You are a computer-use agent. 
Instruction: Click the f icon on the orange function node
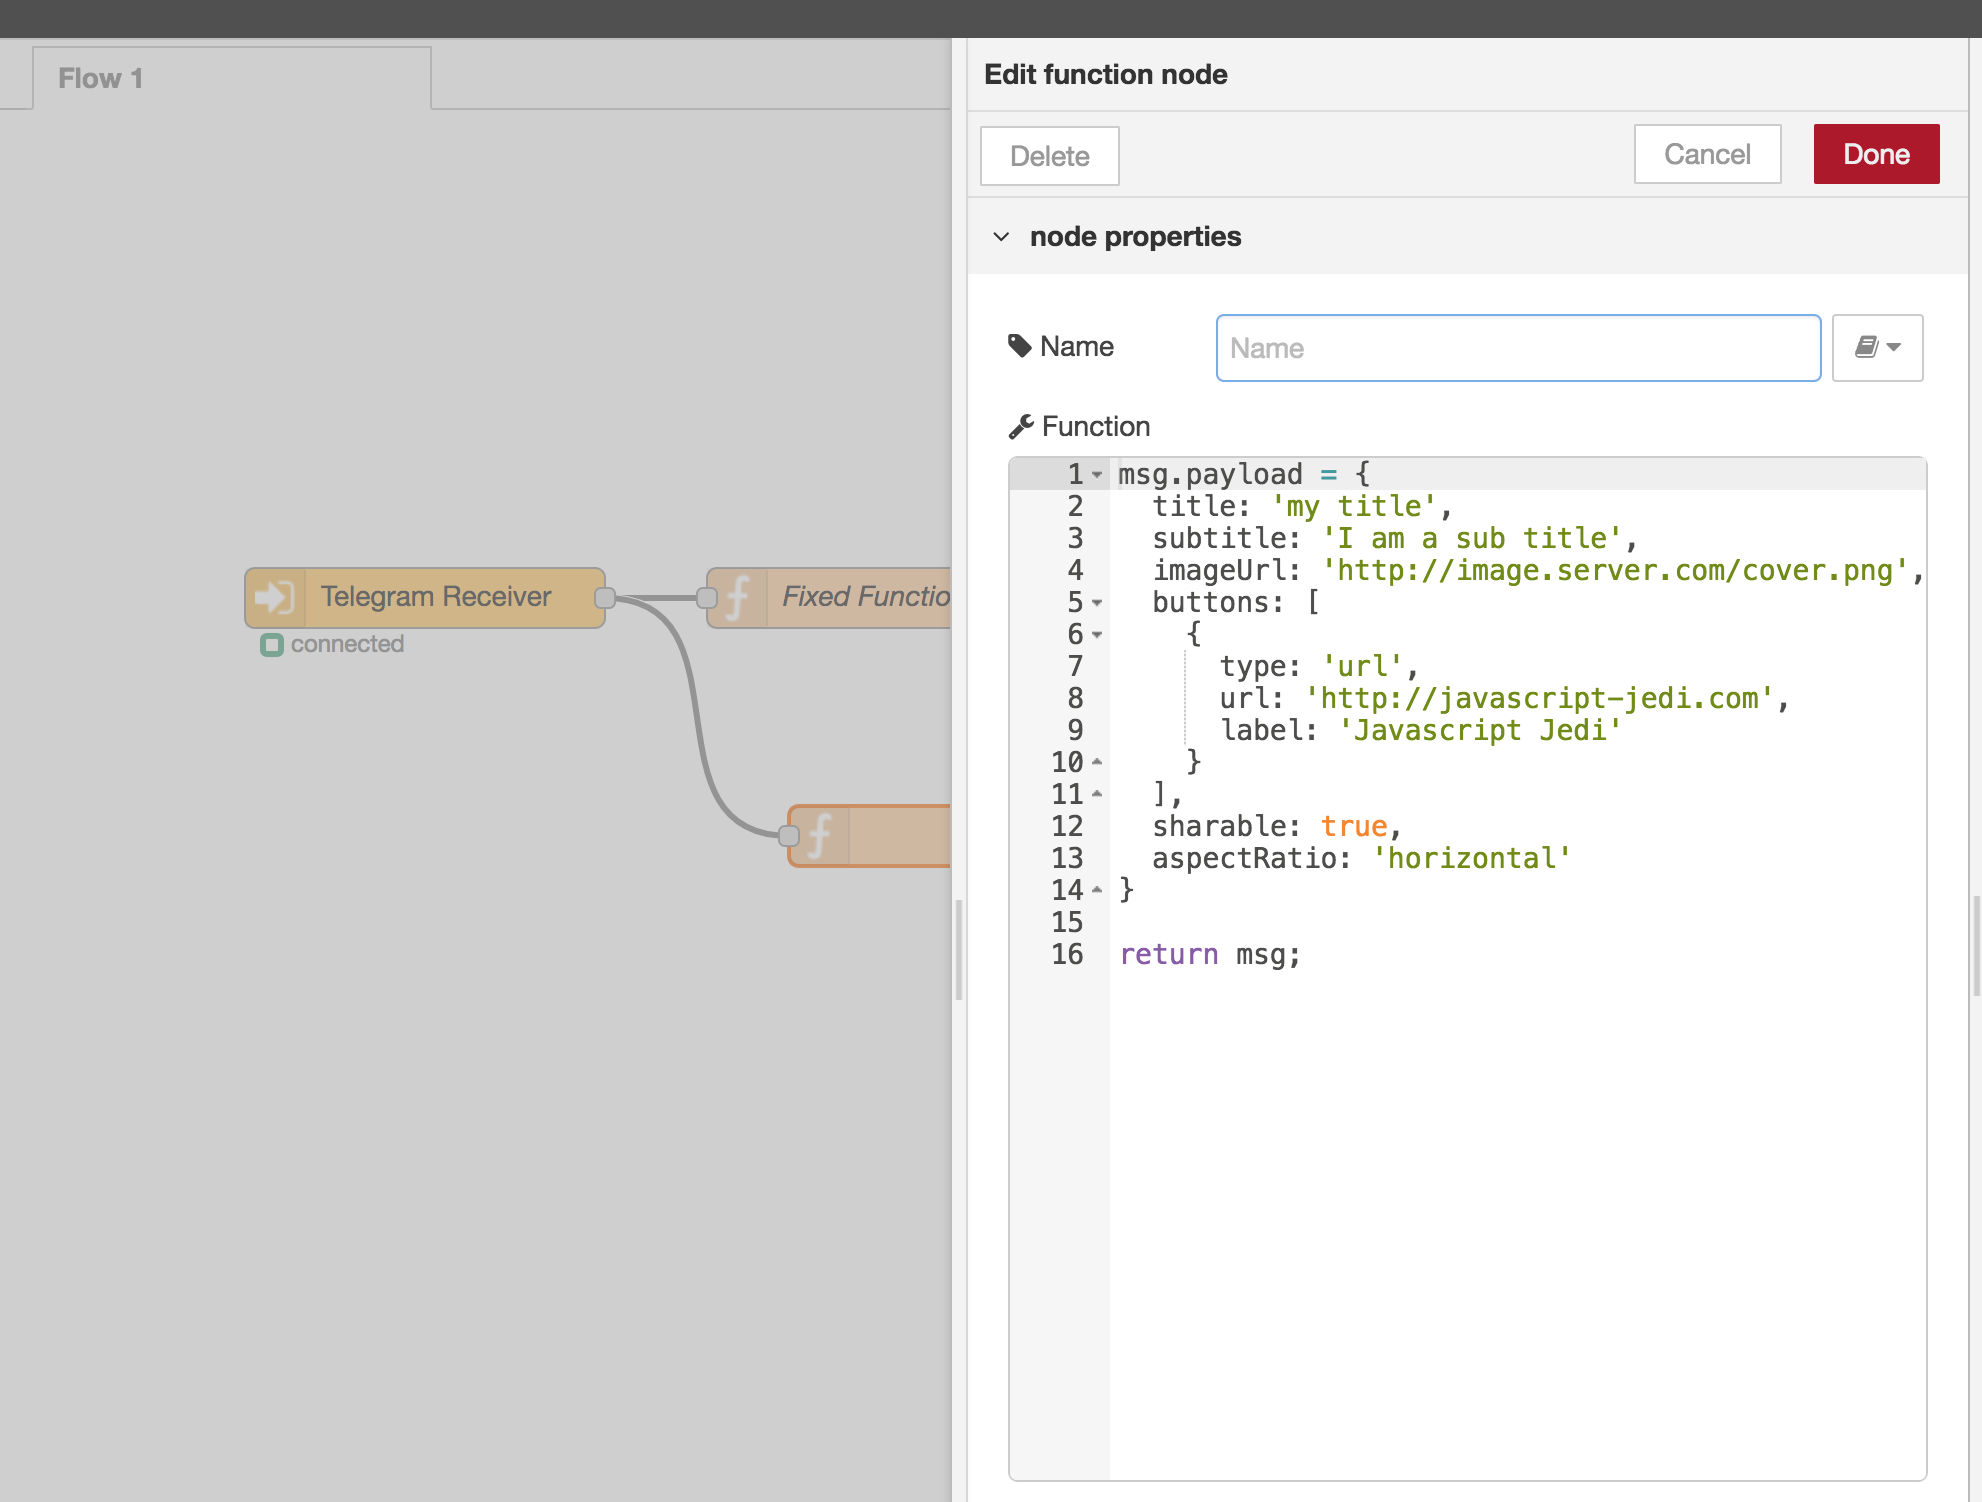820,836
